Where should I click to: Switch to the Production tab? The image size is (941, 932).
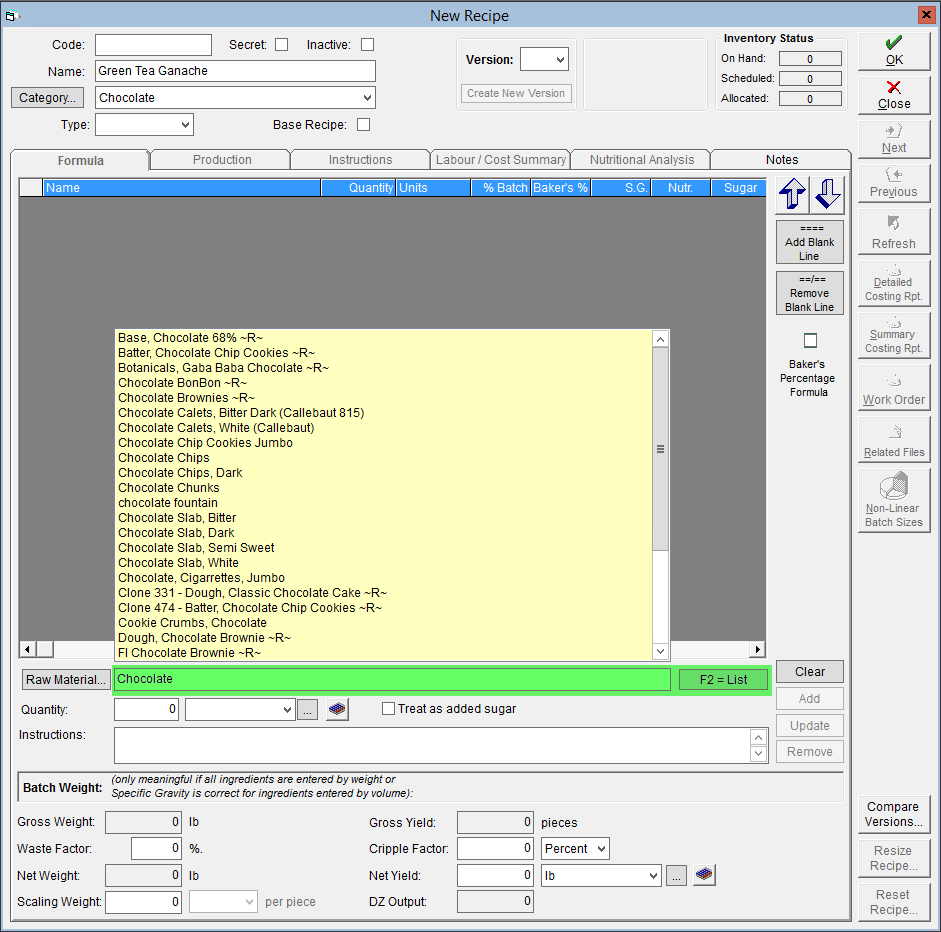pos(222,160)
